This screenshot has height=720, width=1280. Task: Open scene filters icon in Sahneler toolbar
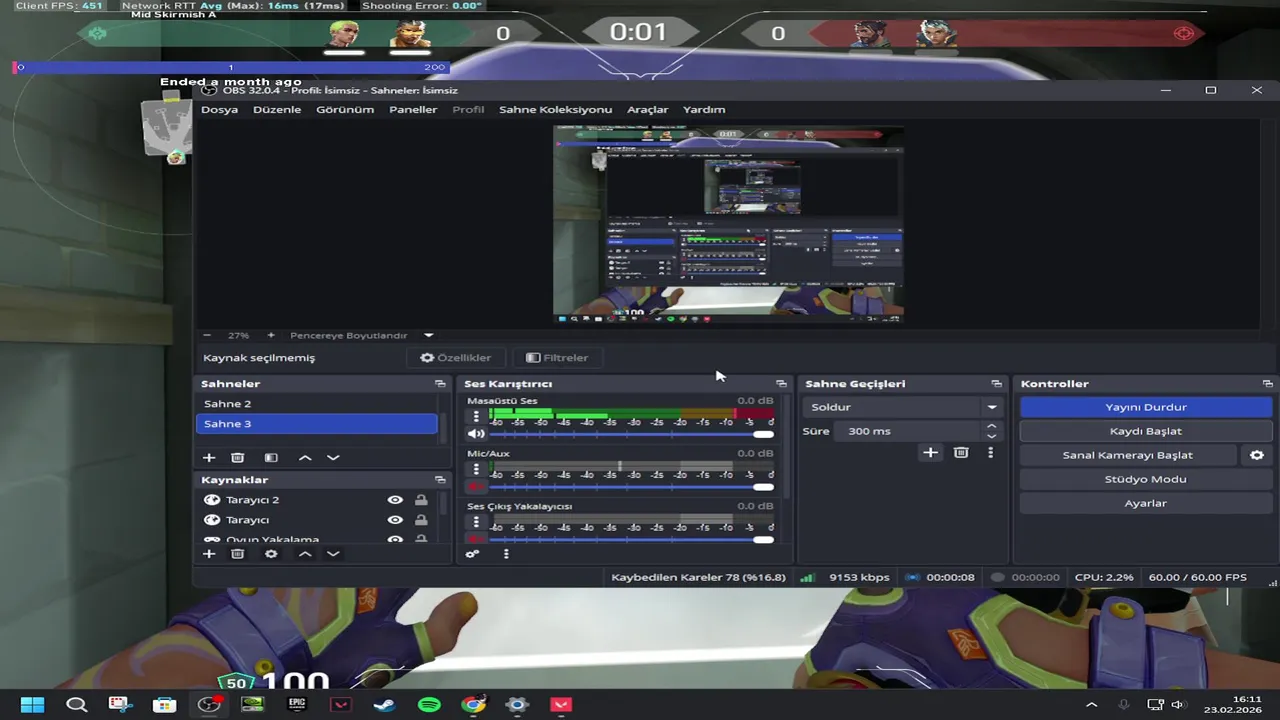tap(271, 457)
